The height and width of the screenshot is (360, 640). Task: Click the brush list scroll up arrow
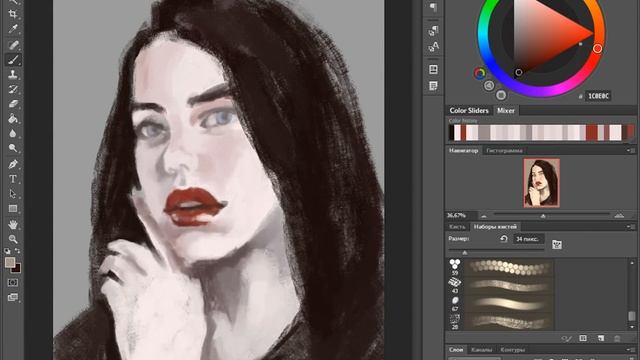click(632, 262)
